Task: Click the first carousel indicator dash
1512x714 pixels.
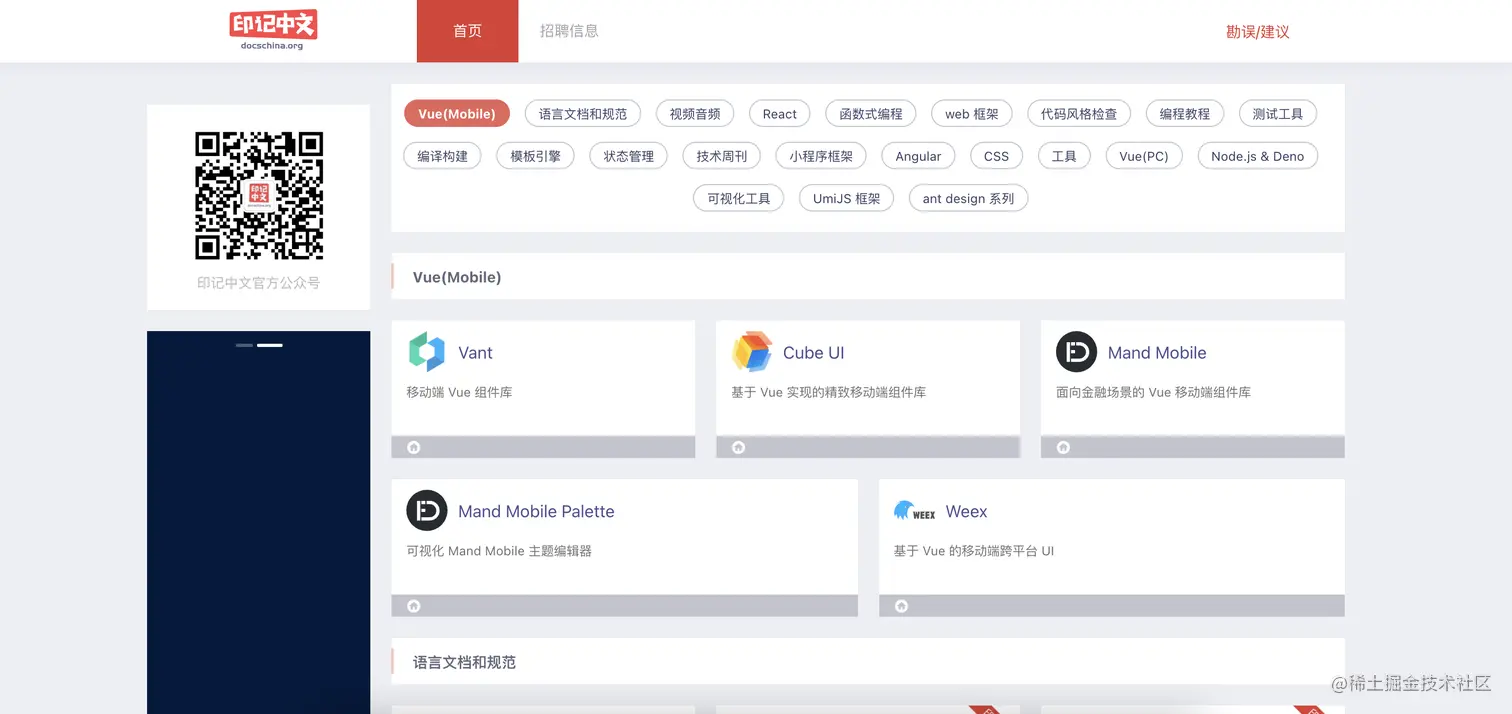Action: (x=244, y=345)
